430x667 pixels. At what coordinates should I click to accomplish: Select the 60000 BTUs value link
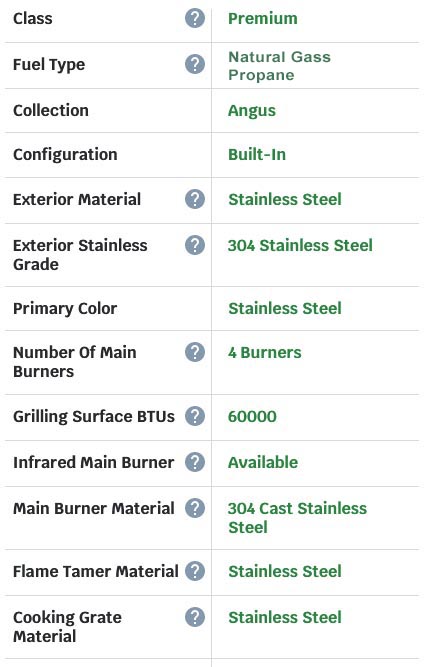[x=252, y=416]
